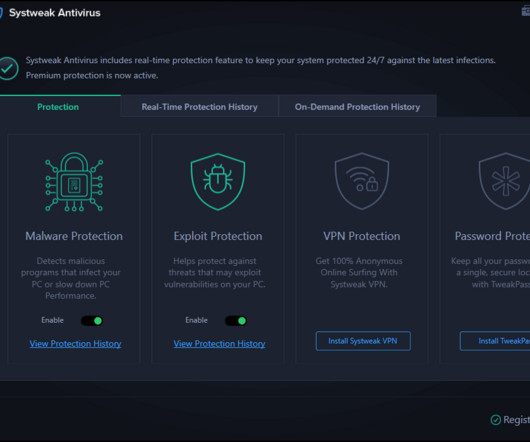Click the Password Protection asterisk shield icon
The height and width of the screenshot is (442, 530).
tap(504, 181)
